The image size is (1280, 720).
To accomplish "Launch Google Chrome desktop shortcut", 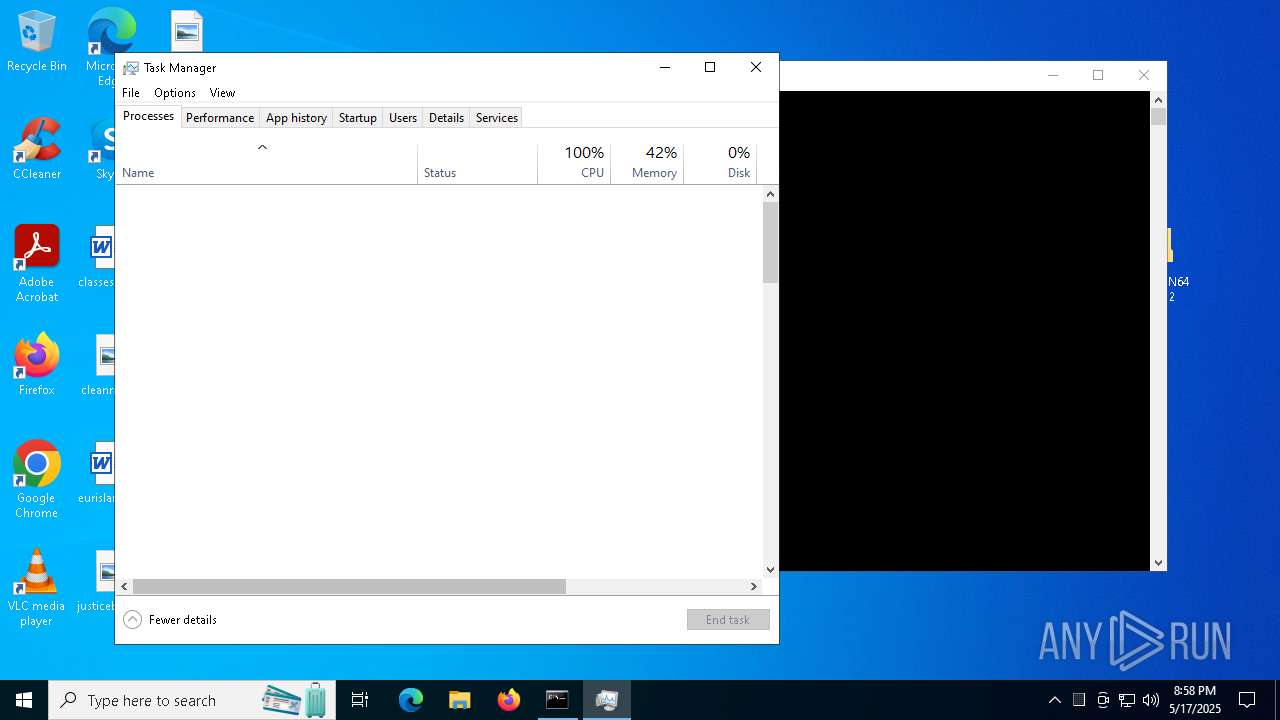I will point(36,480).
